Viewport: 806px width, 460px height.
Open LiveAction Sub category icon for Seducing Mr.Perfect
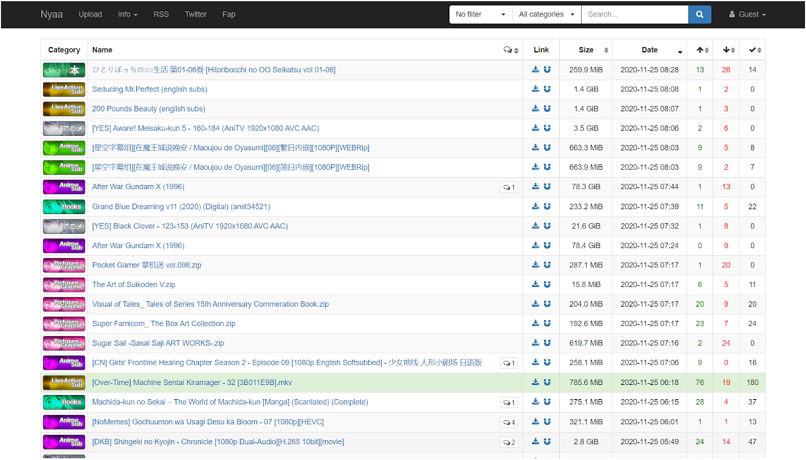(64, 89)
